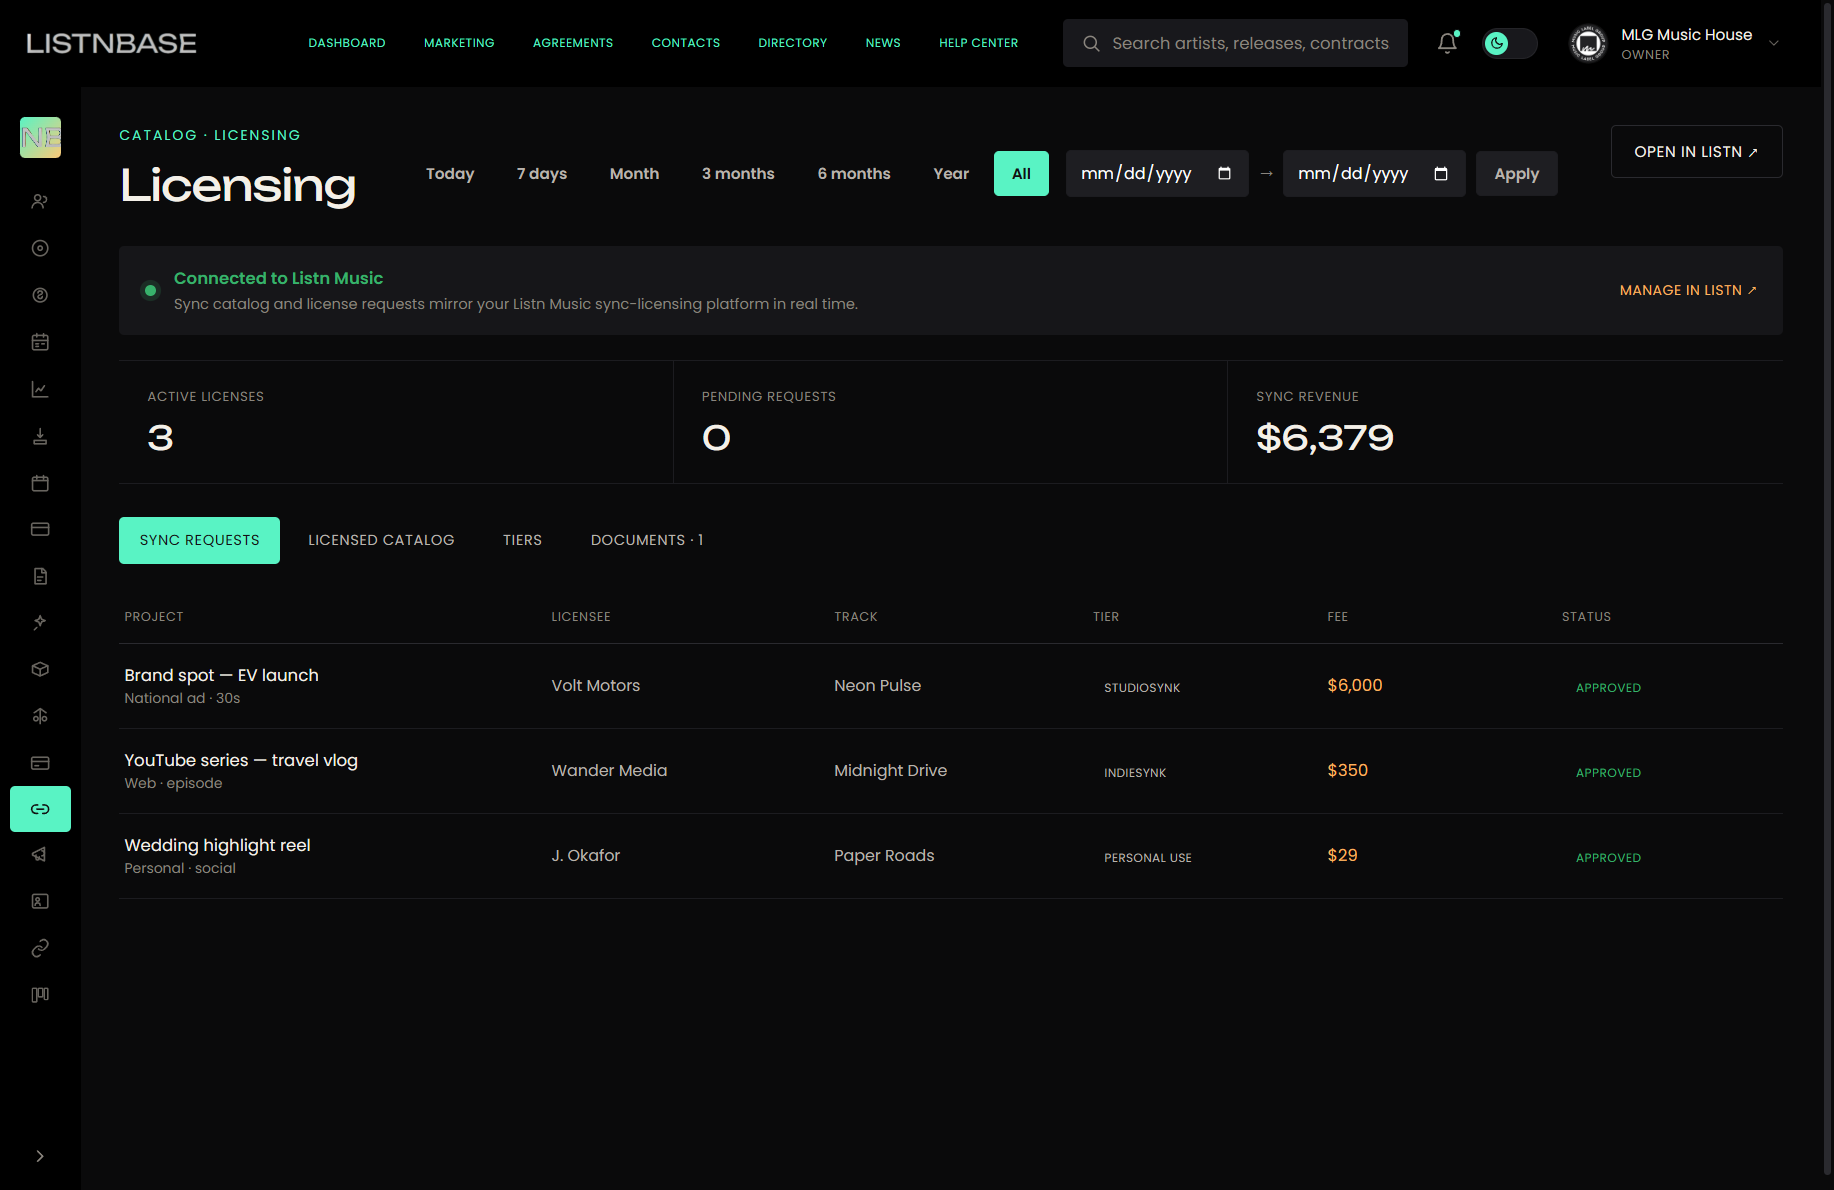The width and height of the screenshot is (1834, 1190).
Task: Open the kanban board sidebar icon
Action: click(x=40, y=995)
